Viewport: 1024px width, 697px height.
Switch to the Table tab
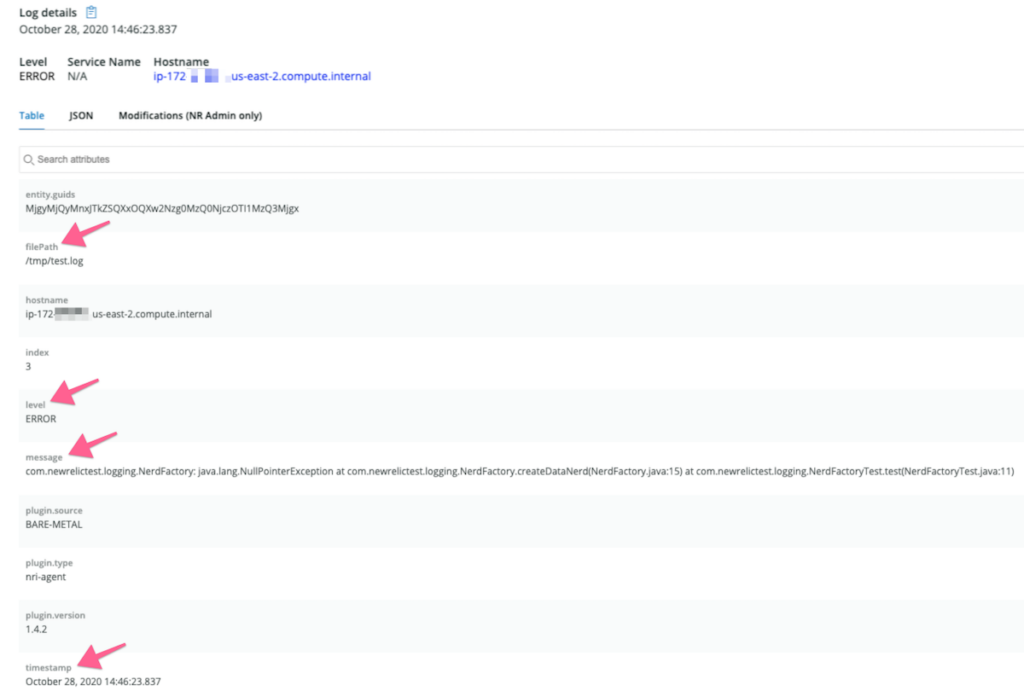point(32,115)
